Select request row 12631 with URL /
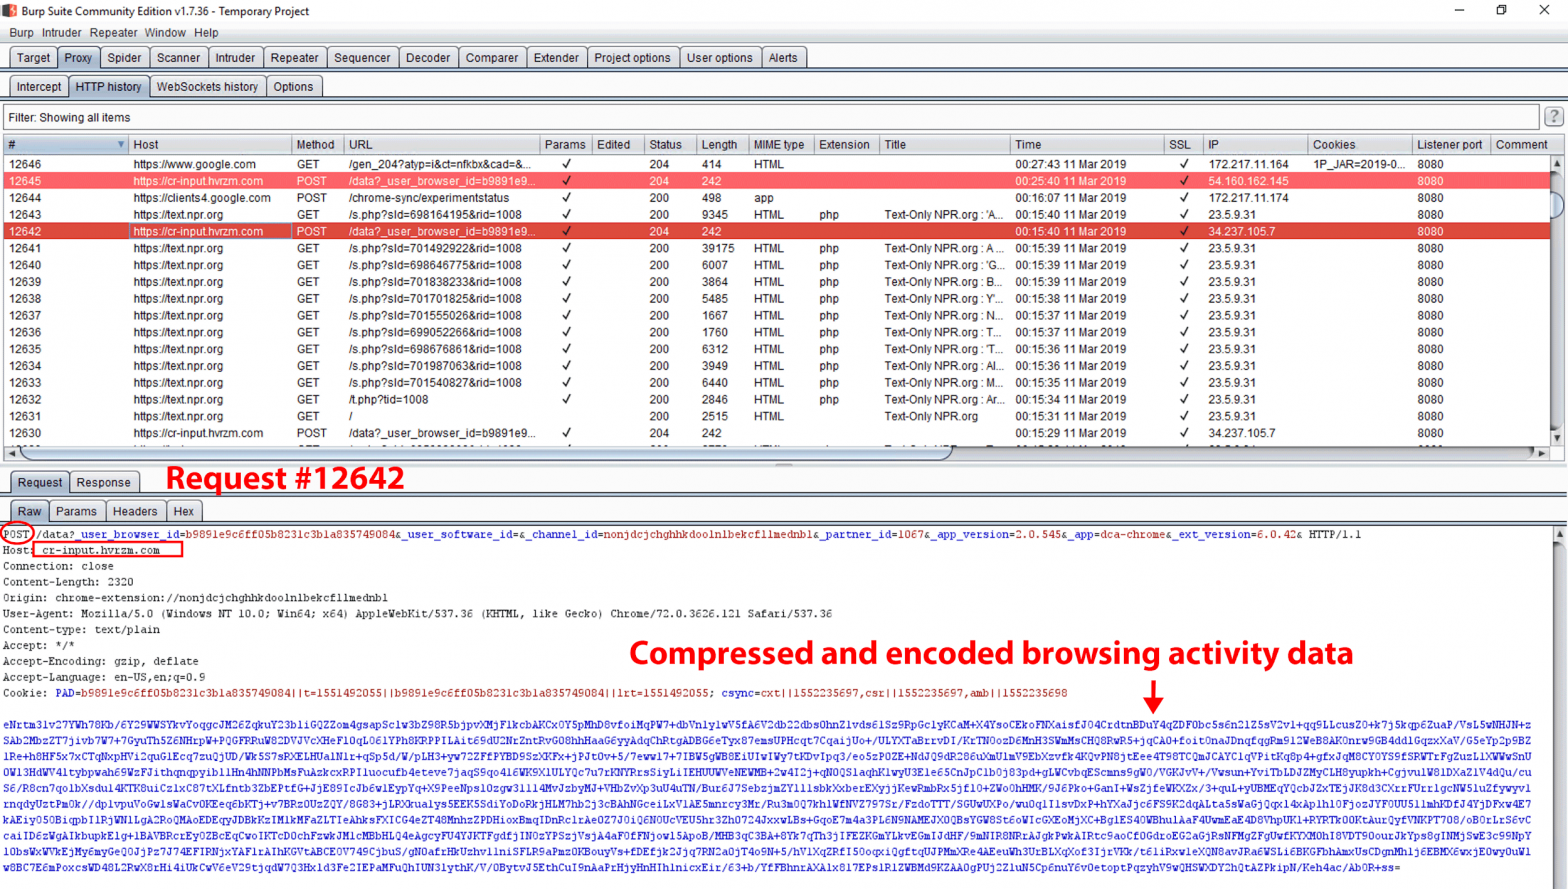This screenshot has width=1568, height=889. pos(777,416)
